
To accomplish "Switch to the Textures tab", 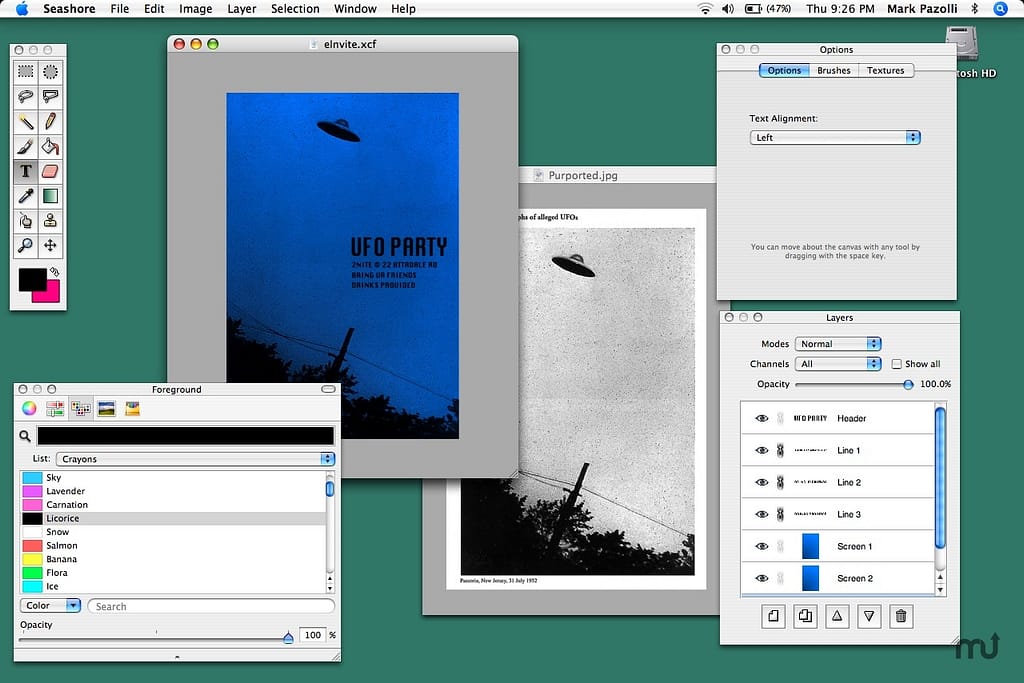I will click(885, 71).
